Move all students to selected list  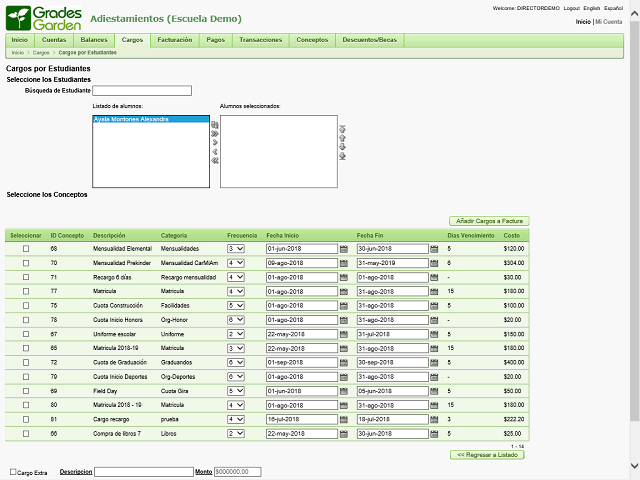click(x=215, y=134)
